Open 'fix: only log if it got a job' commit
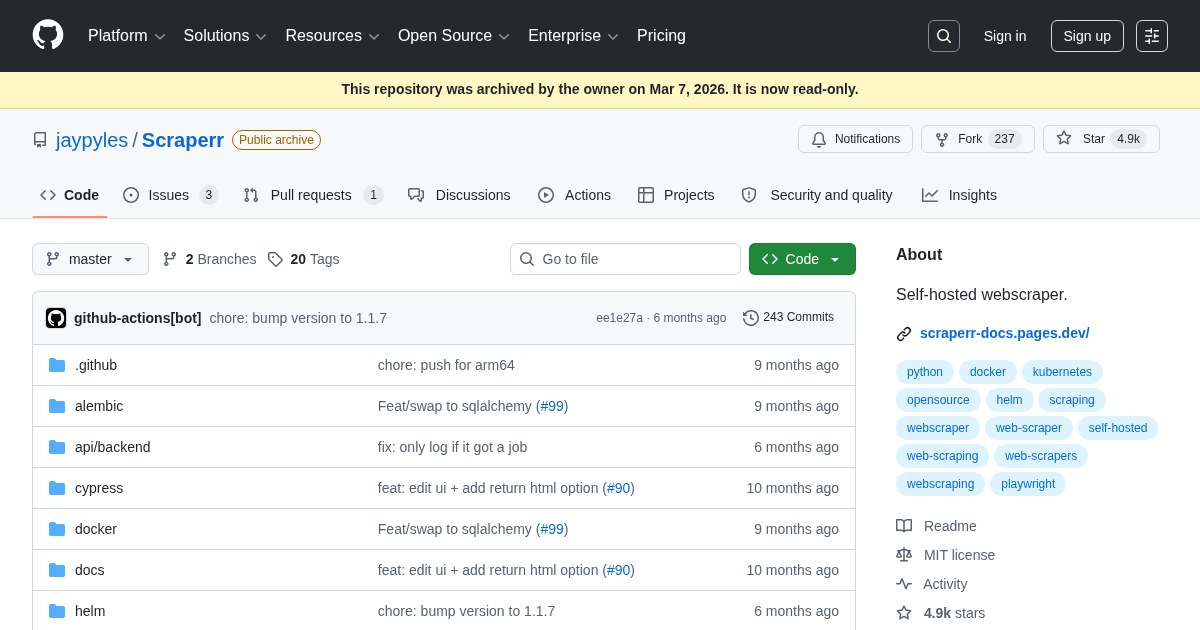Screen dimensions: 1200x630 452,447
